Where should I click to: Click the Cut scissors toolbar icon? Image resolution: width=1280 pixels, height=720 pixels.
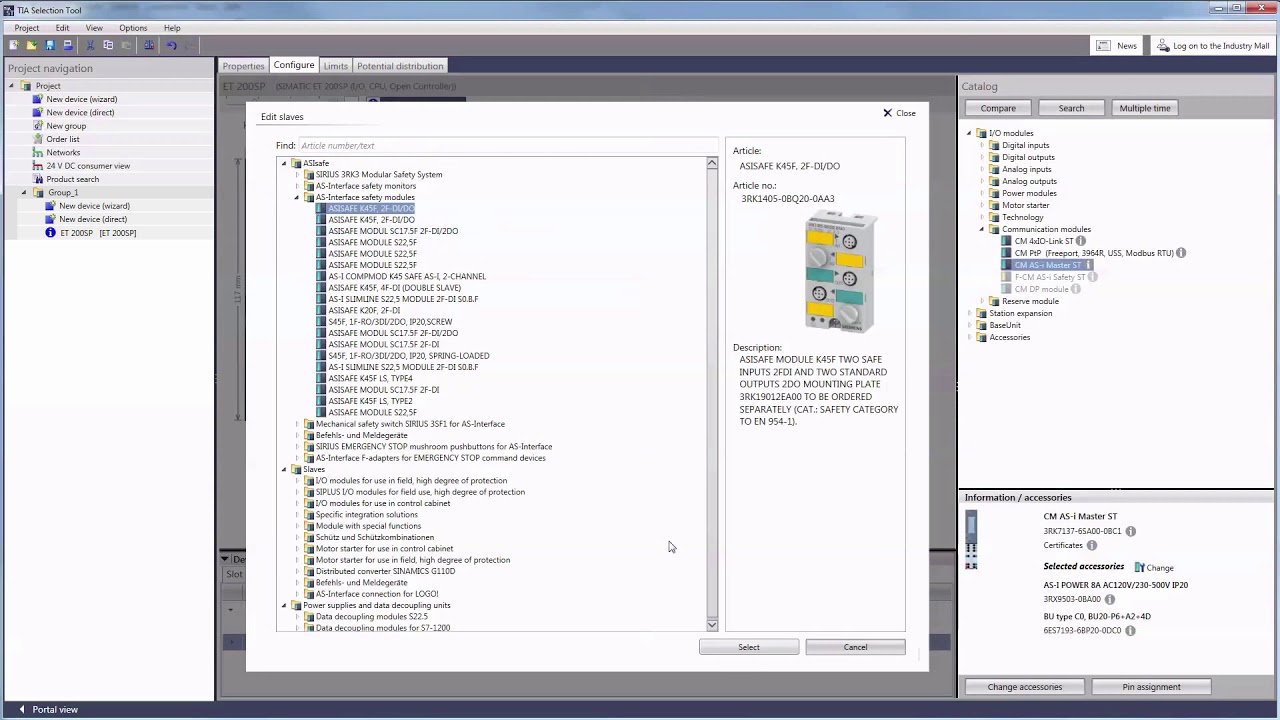(90, 45)
